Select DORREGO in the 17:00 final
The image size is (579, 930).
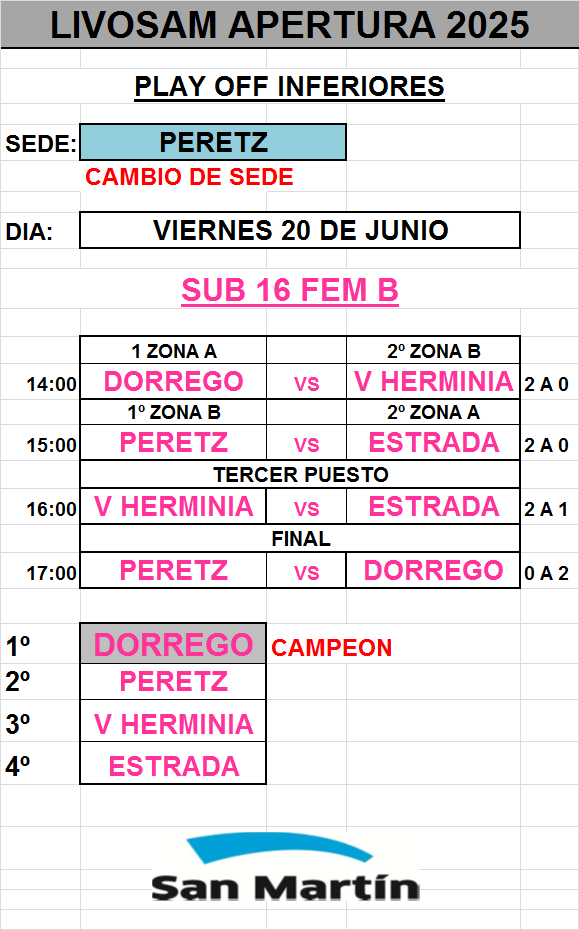click(x=434, y=571)
